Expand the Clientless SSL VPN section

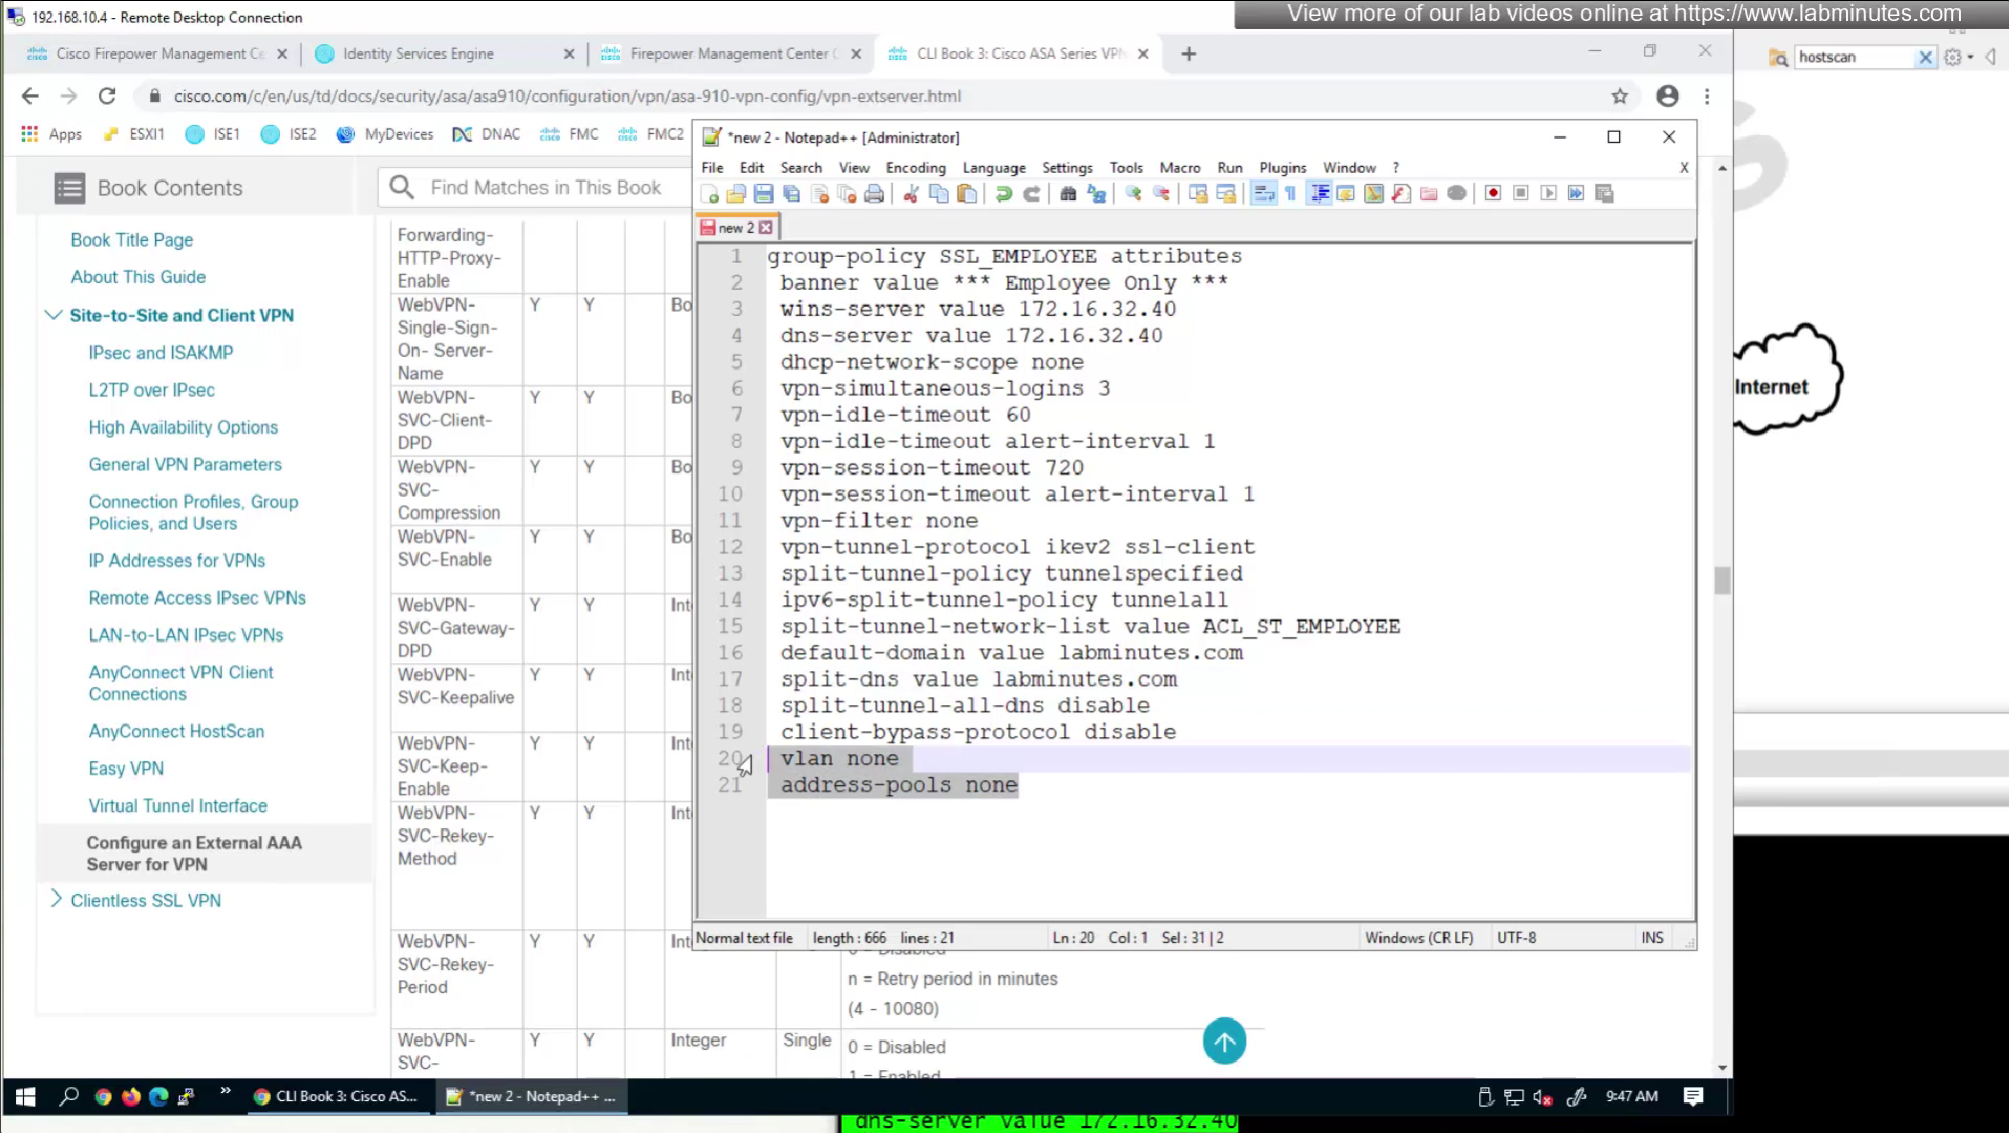coord(56,900)
